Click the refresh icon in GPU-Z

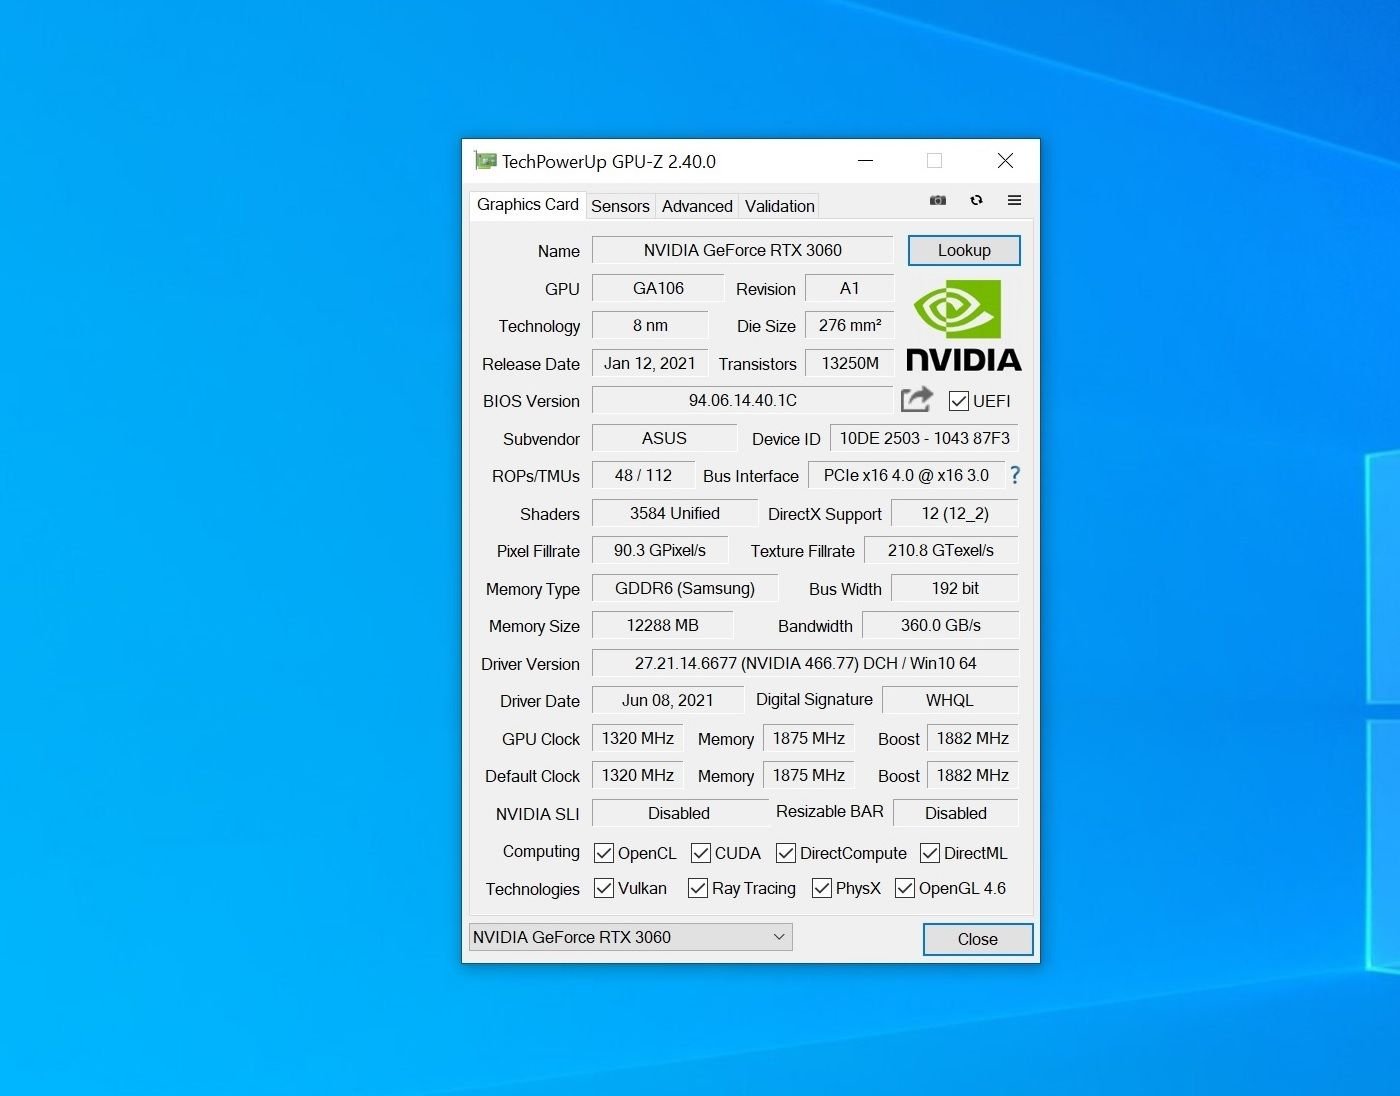pos(976,200)
